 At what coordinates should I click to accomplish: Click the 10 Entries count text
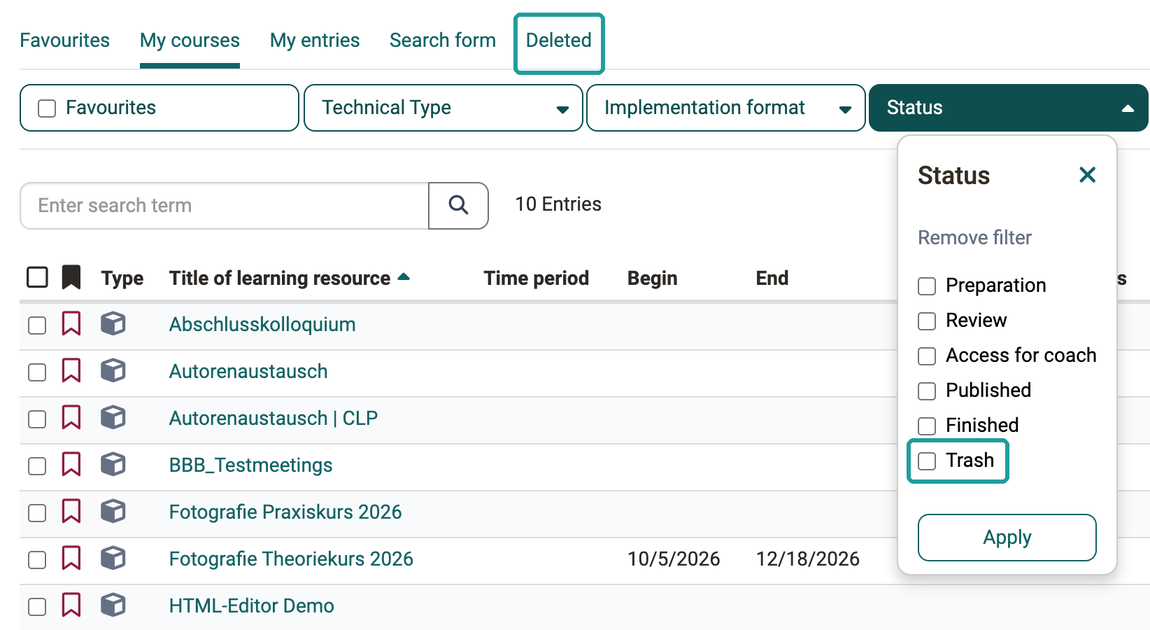(x=558, y=204)
